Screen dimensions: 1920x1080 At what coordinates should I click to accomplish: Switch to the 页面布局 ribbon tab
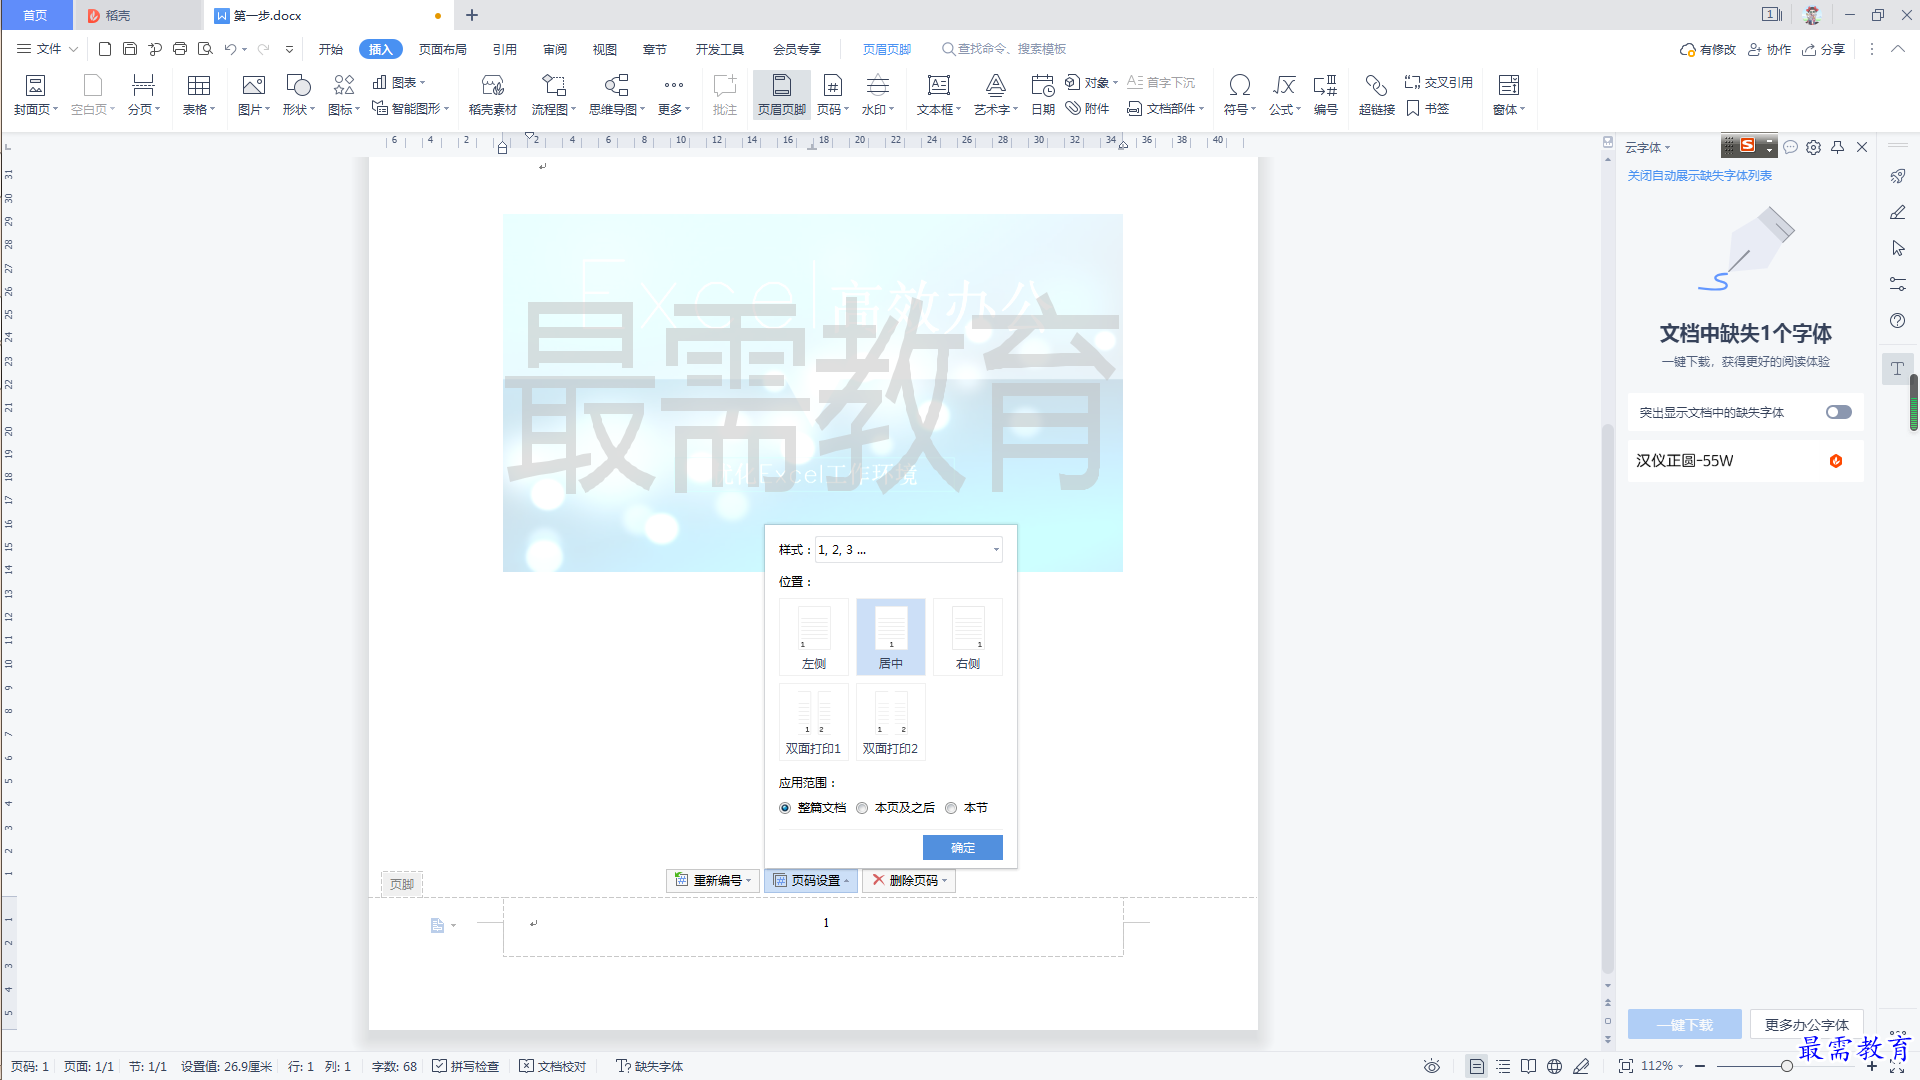coord(443,49)
